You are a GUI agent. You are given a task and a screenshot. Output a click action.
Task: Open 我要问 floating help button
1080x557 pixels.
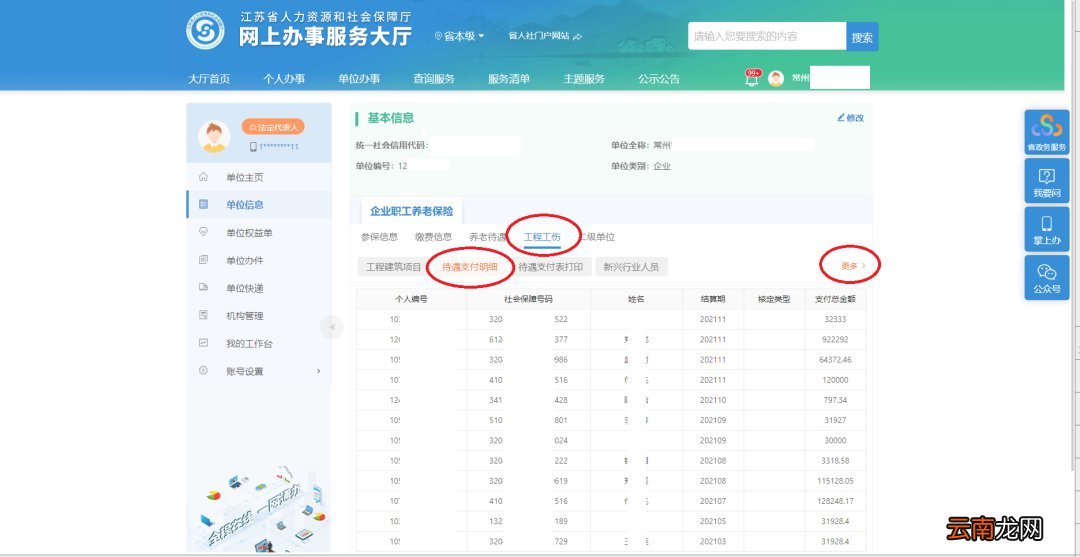[x=1047, y=180]
